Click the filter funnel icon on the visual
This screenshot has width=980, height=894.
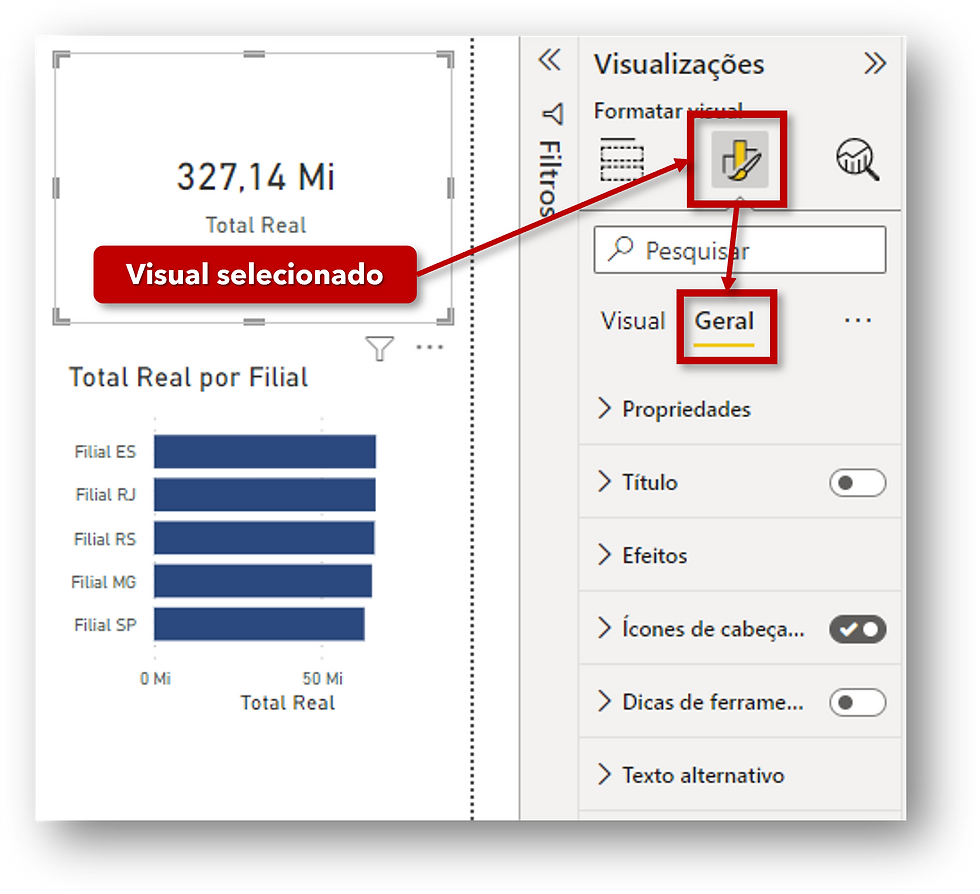tap(379, 348)
